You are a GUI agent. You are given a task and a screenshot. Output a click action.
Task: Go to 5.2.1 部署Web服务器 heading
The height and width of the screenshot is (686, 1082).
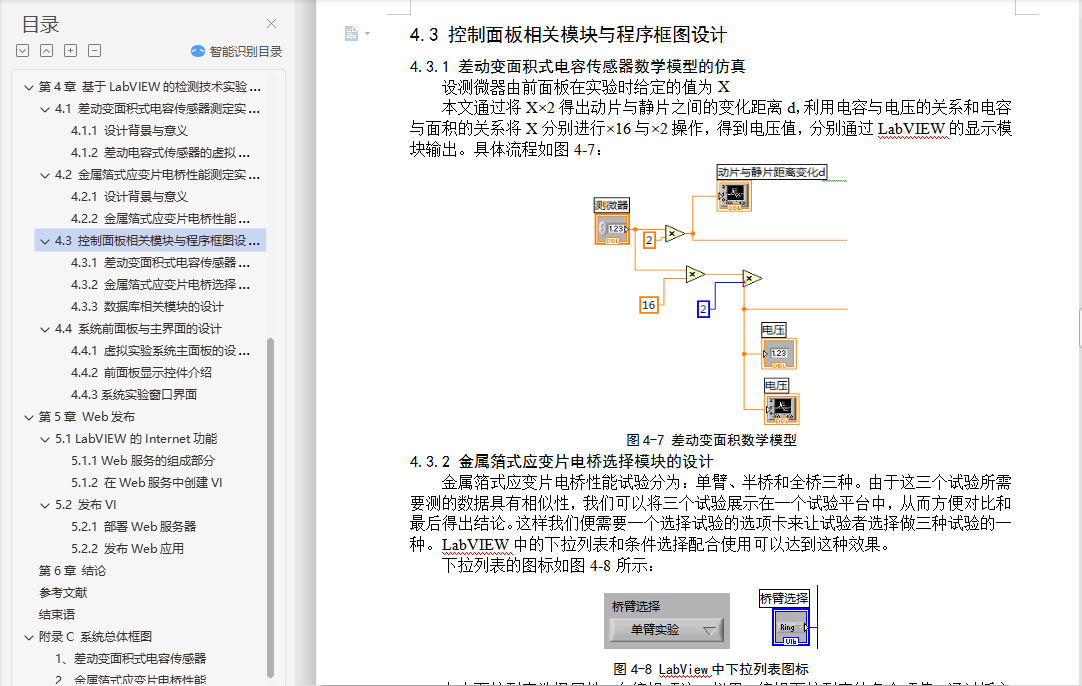[133, 527]
